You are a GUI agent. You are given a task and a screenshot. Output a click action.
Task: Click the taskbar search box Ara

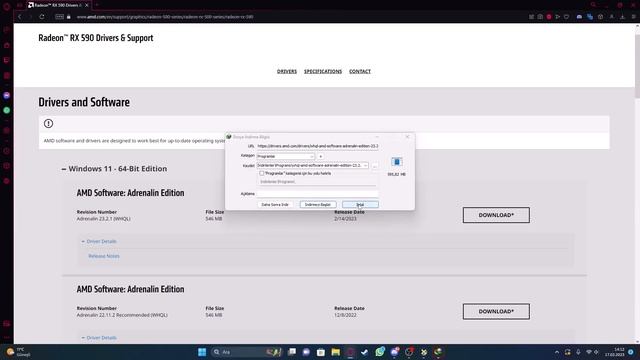click(x=247, y=352)
